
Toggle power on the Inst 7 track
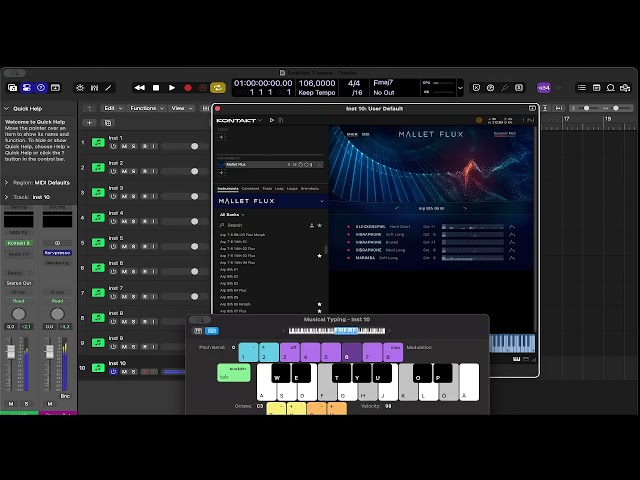click(113, 297)
